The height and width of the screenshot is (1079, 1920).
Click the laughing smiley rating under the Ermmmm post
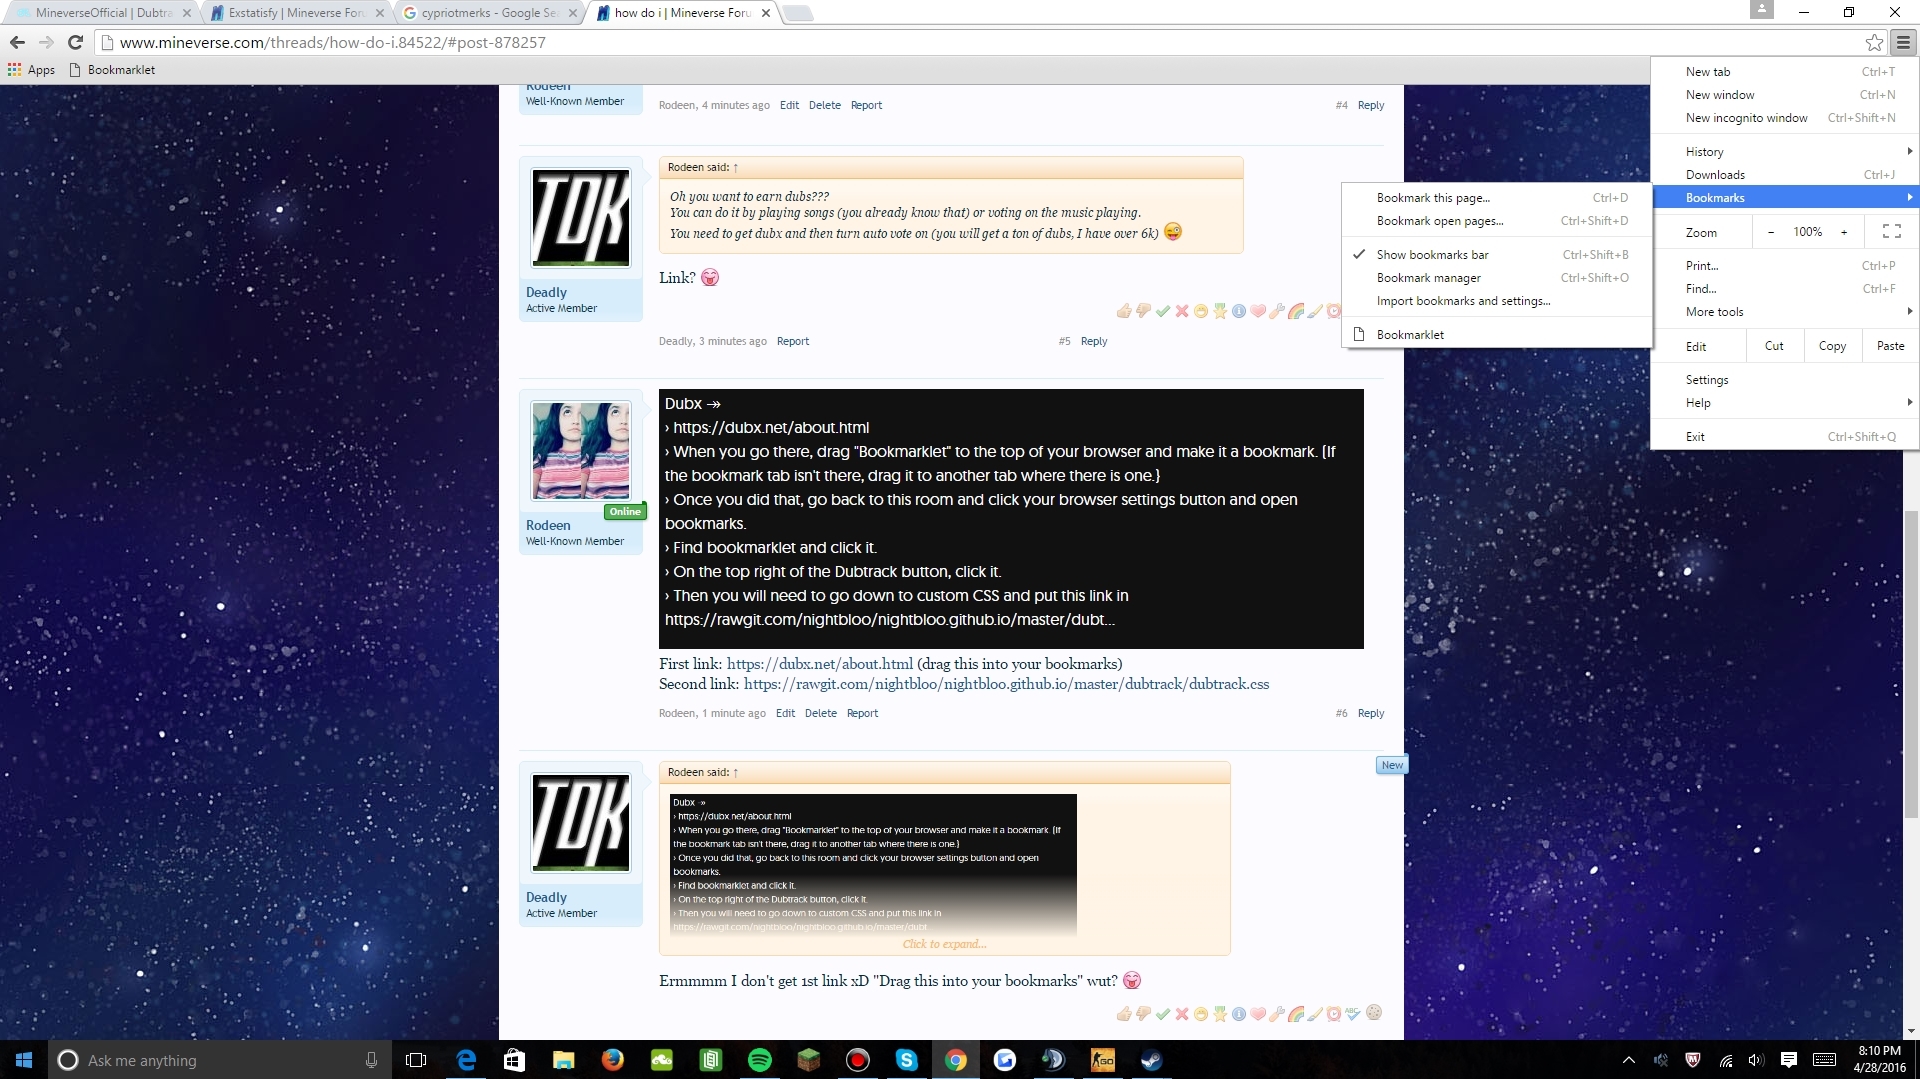click(1201, 1013)
